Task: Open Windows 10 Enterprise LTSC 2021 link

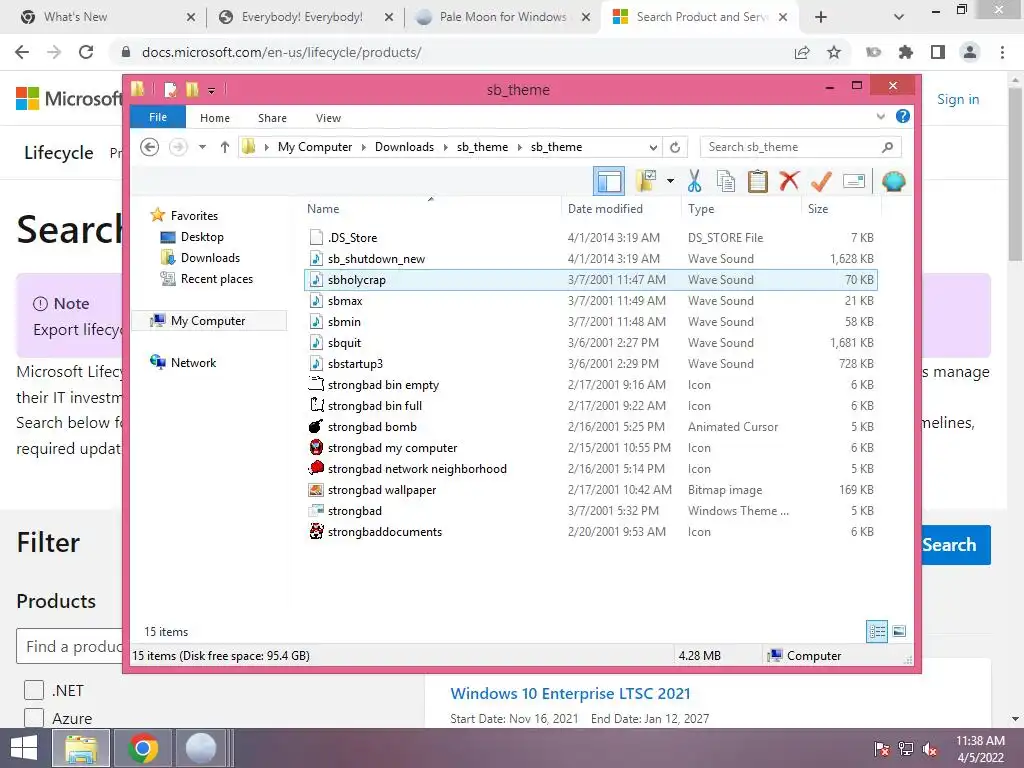Action: coord(570,694)
